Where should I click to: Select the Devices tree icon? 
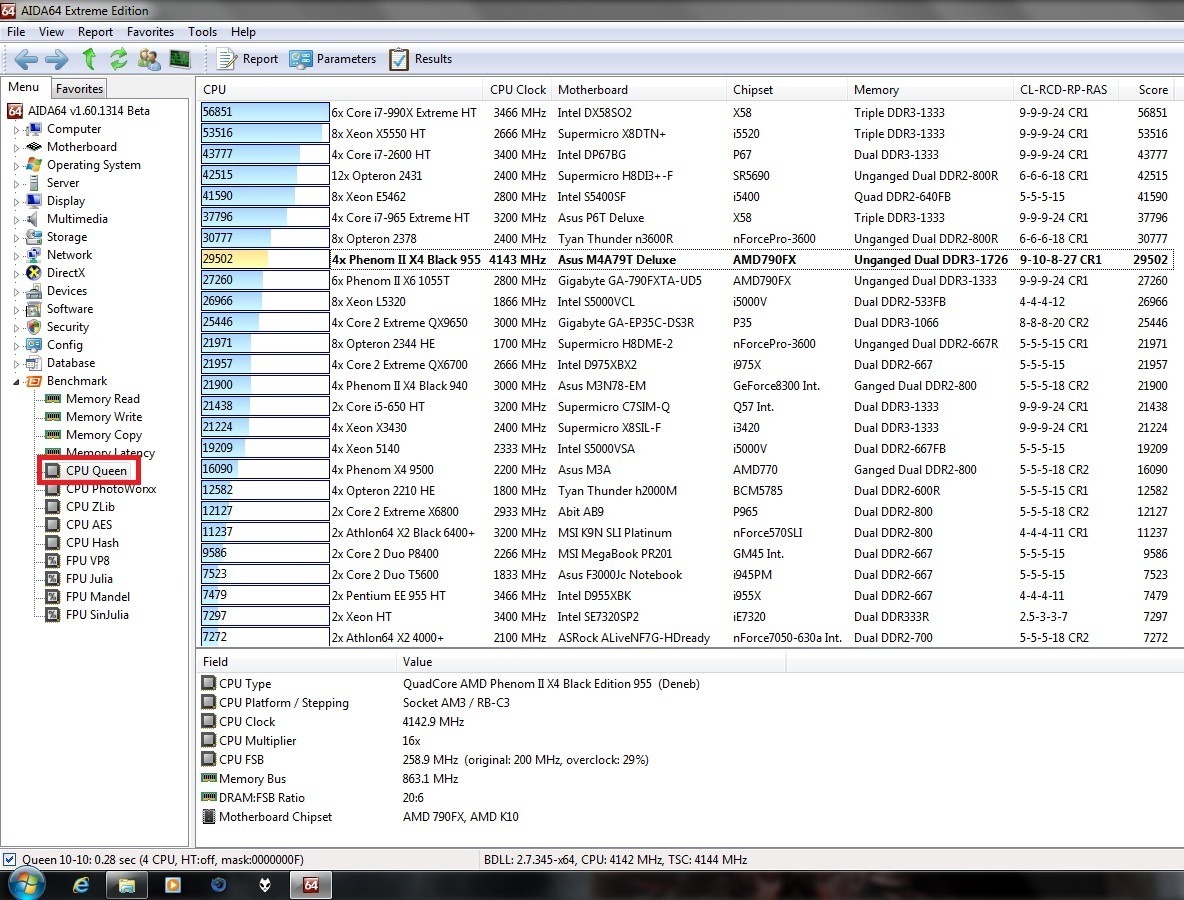point(33,291)
